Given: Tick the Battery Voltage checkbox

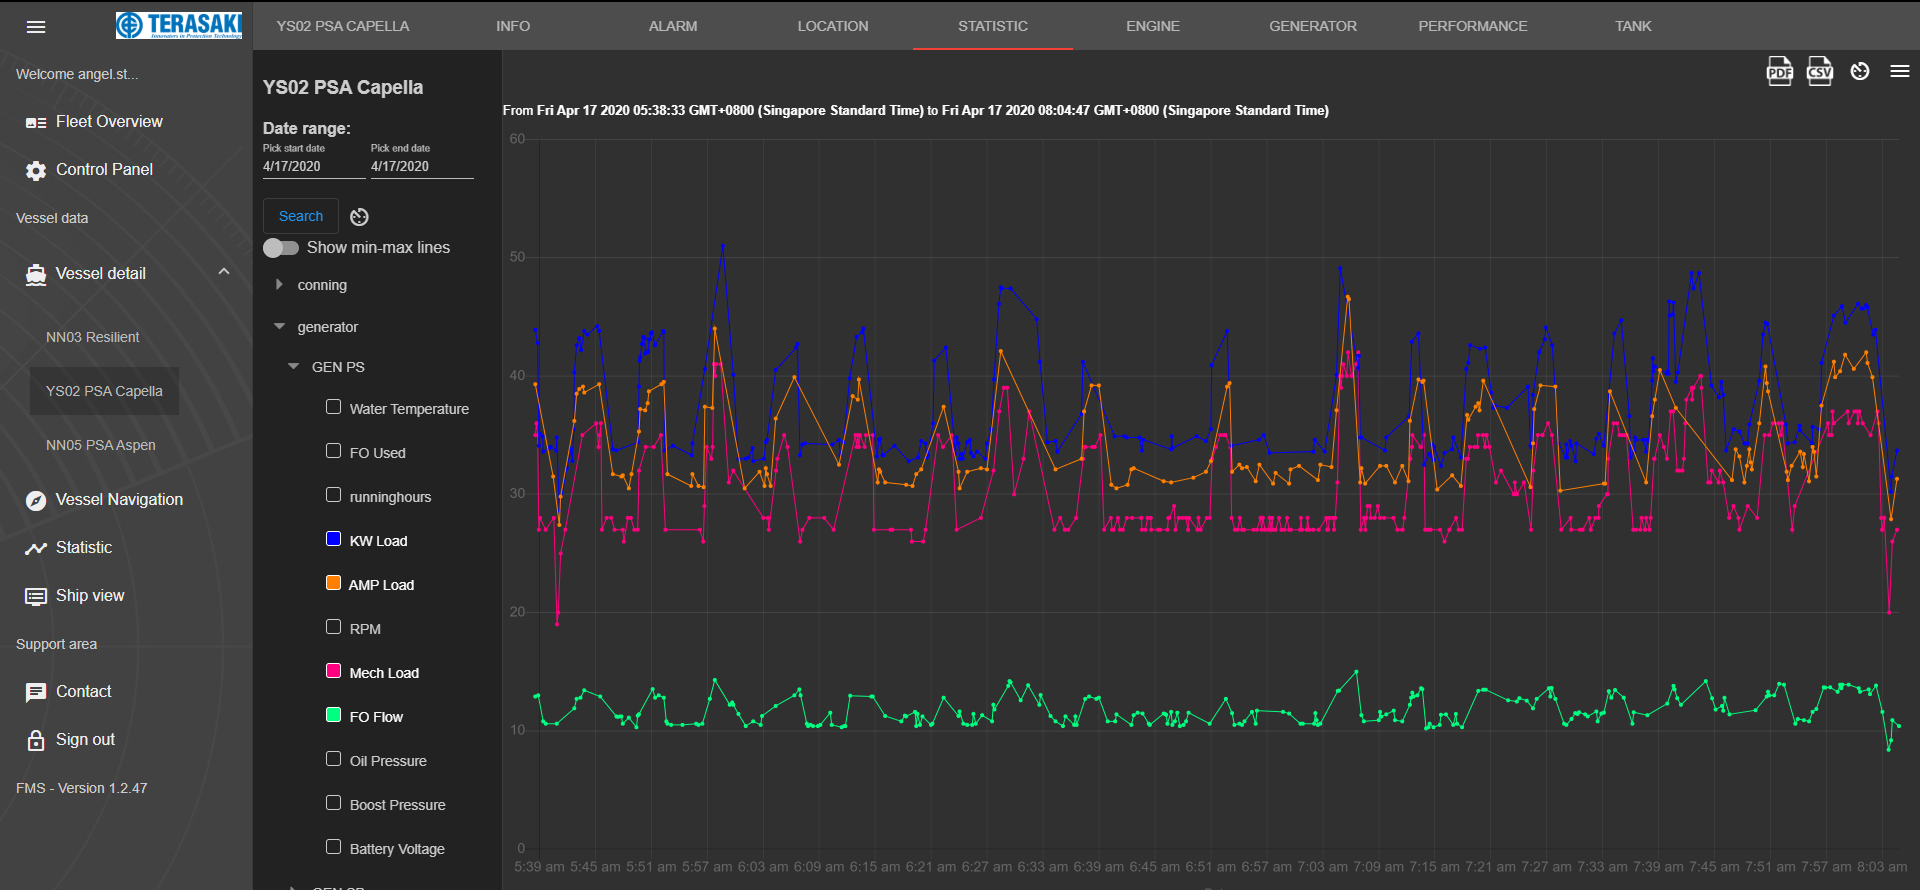Looking at the screenshot, I should 334,847.
